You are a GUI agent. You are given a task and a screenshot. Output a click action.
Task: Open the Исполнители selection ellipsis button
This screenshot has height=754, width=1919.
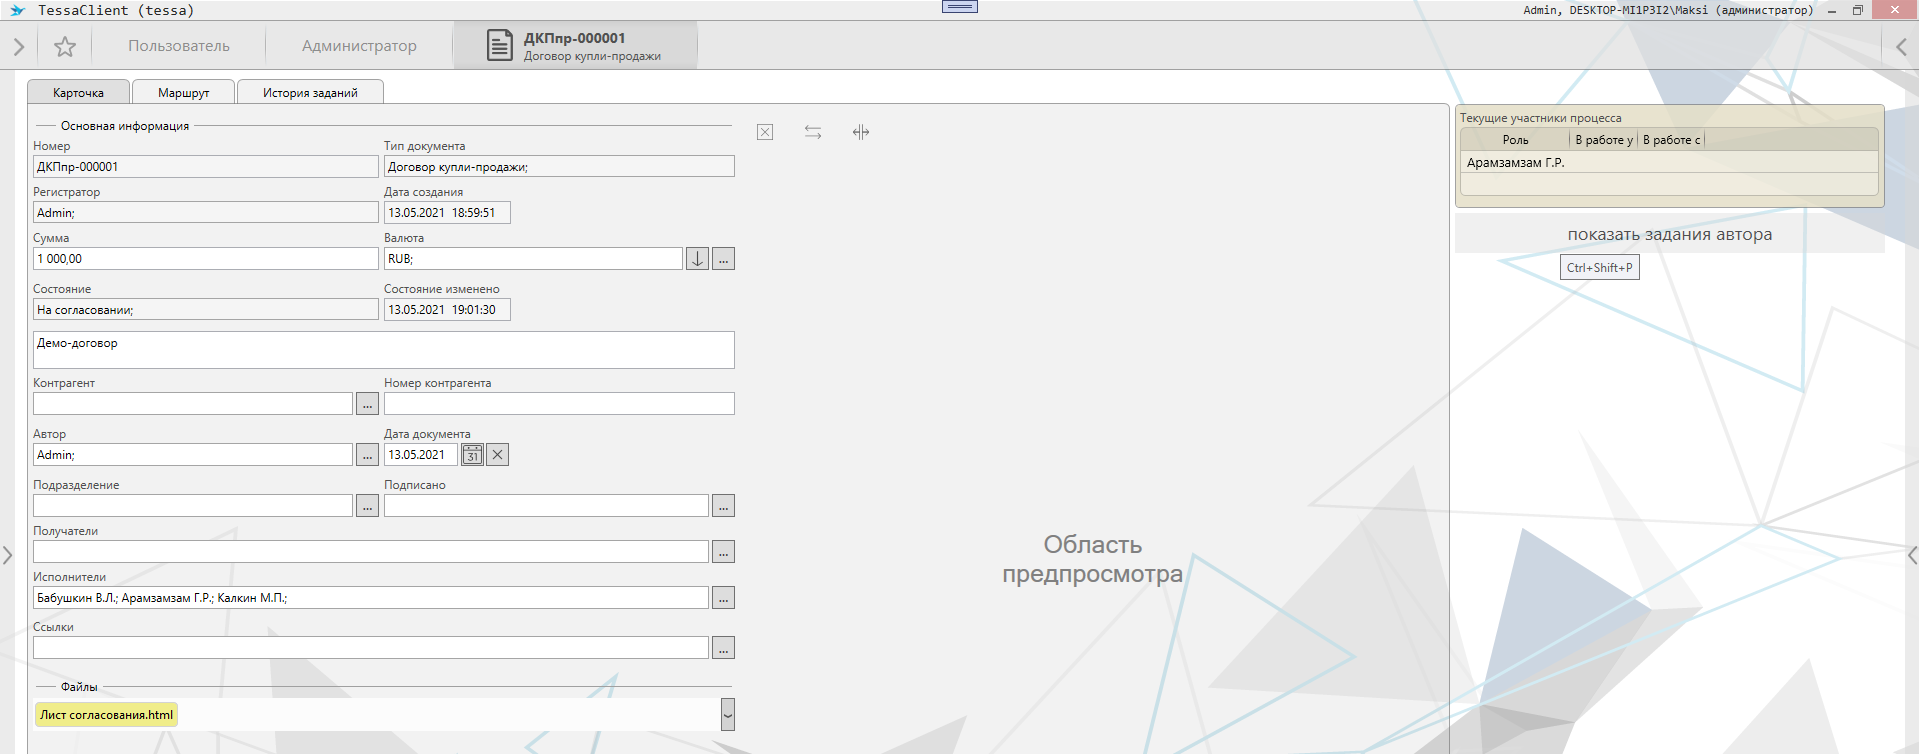(x=724, y=598)
